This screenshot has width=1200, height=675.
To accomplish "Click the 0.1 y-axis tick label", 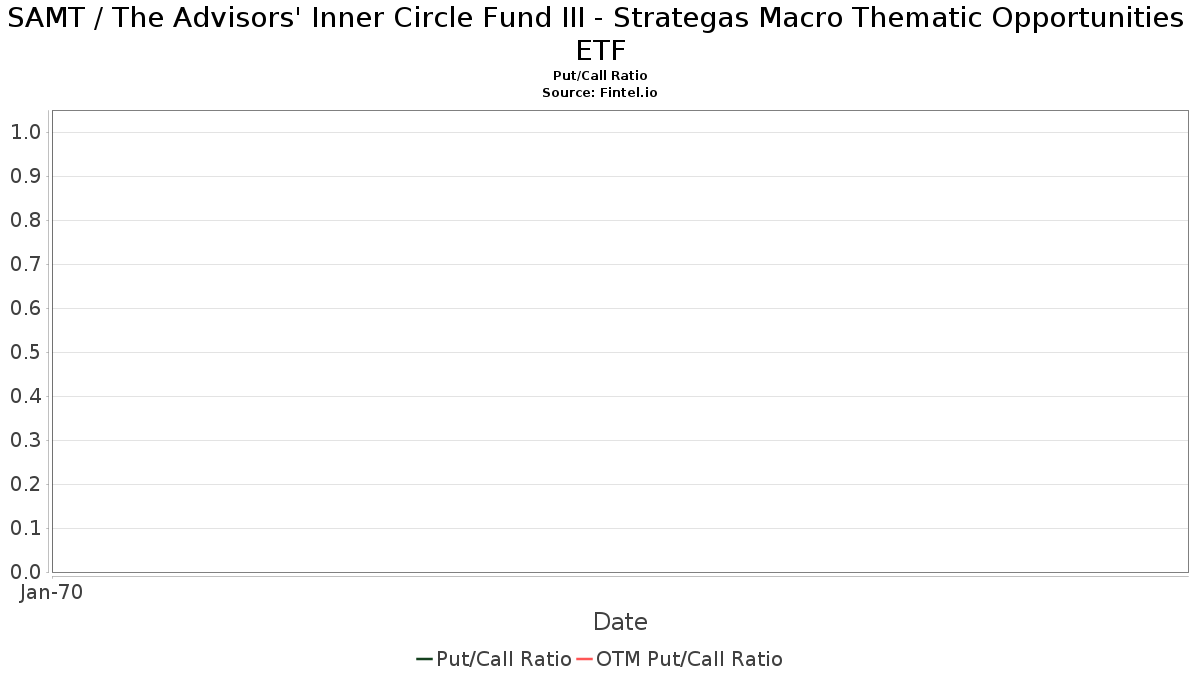I will point(26,528).
